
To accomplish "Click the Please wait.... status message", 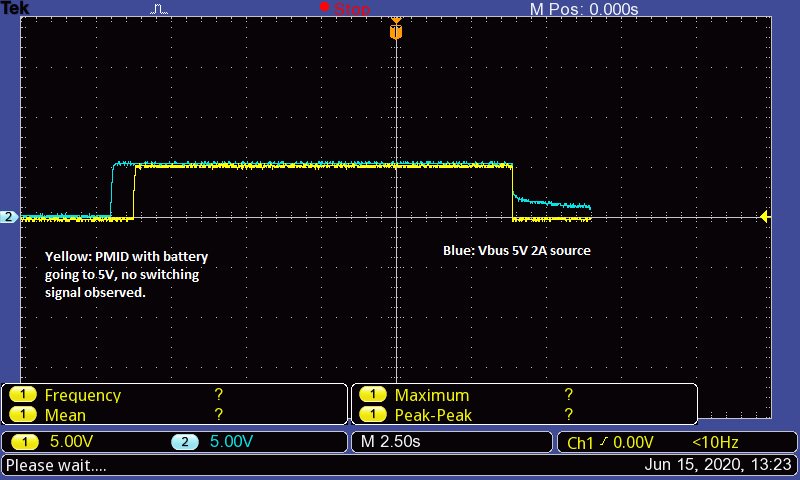I will (56, 465).
